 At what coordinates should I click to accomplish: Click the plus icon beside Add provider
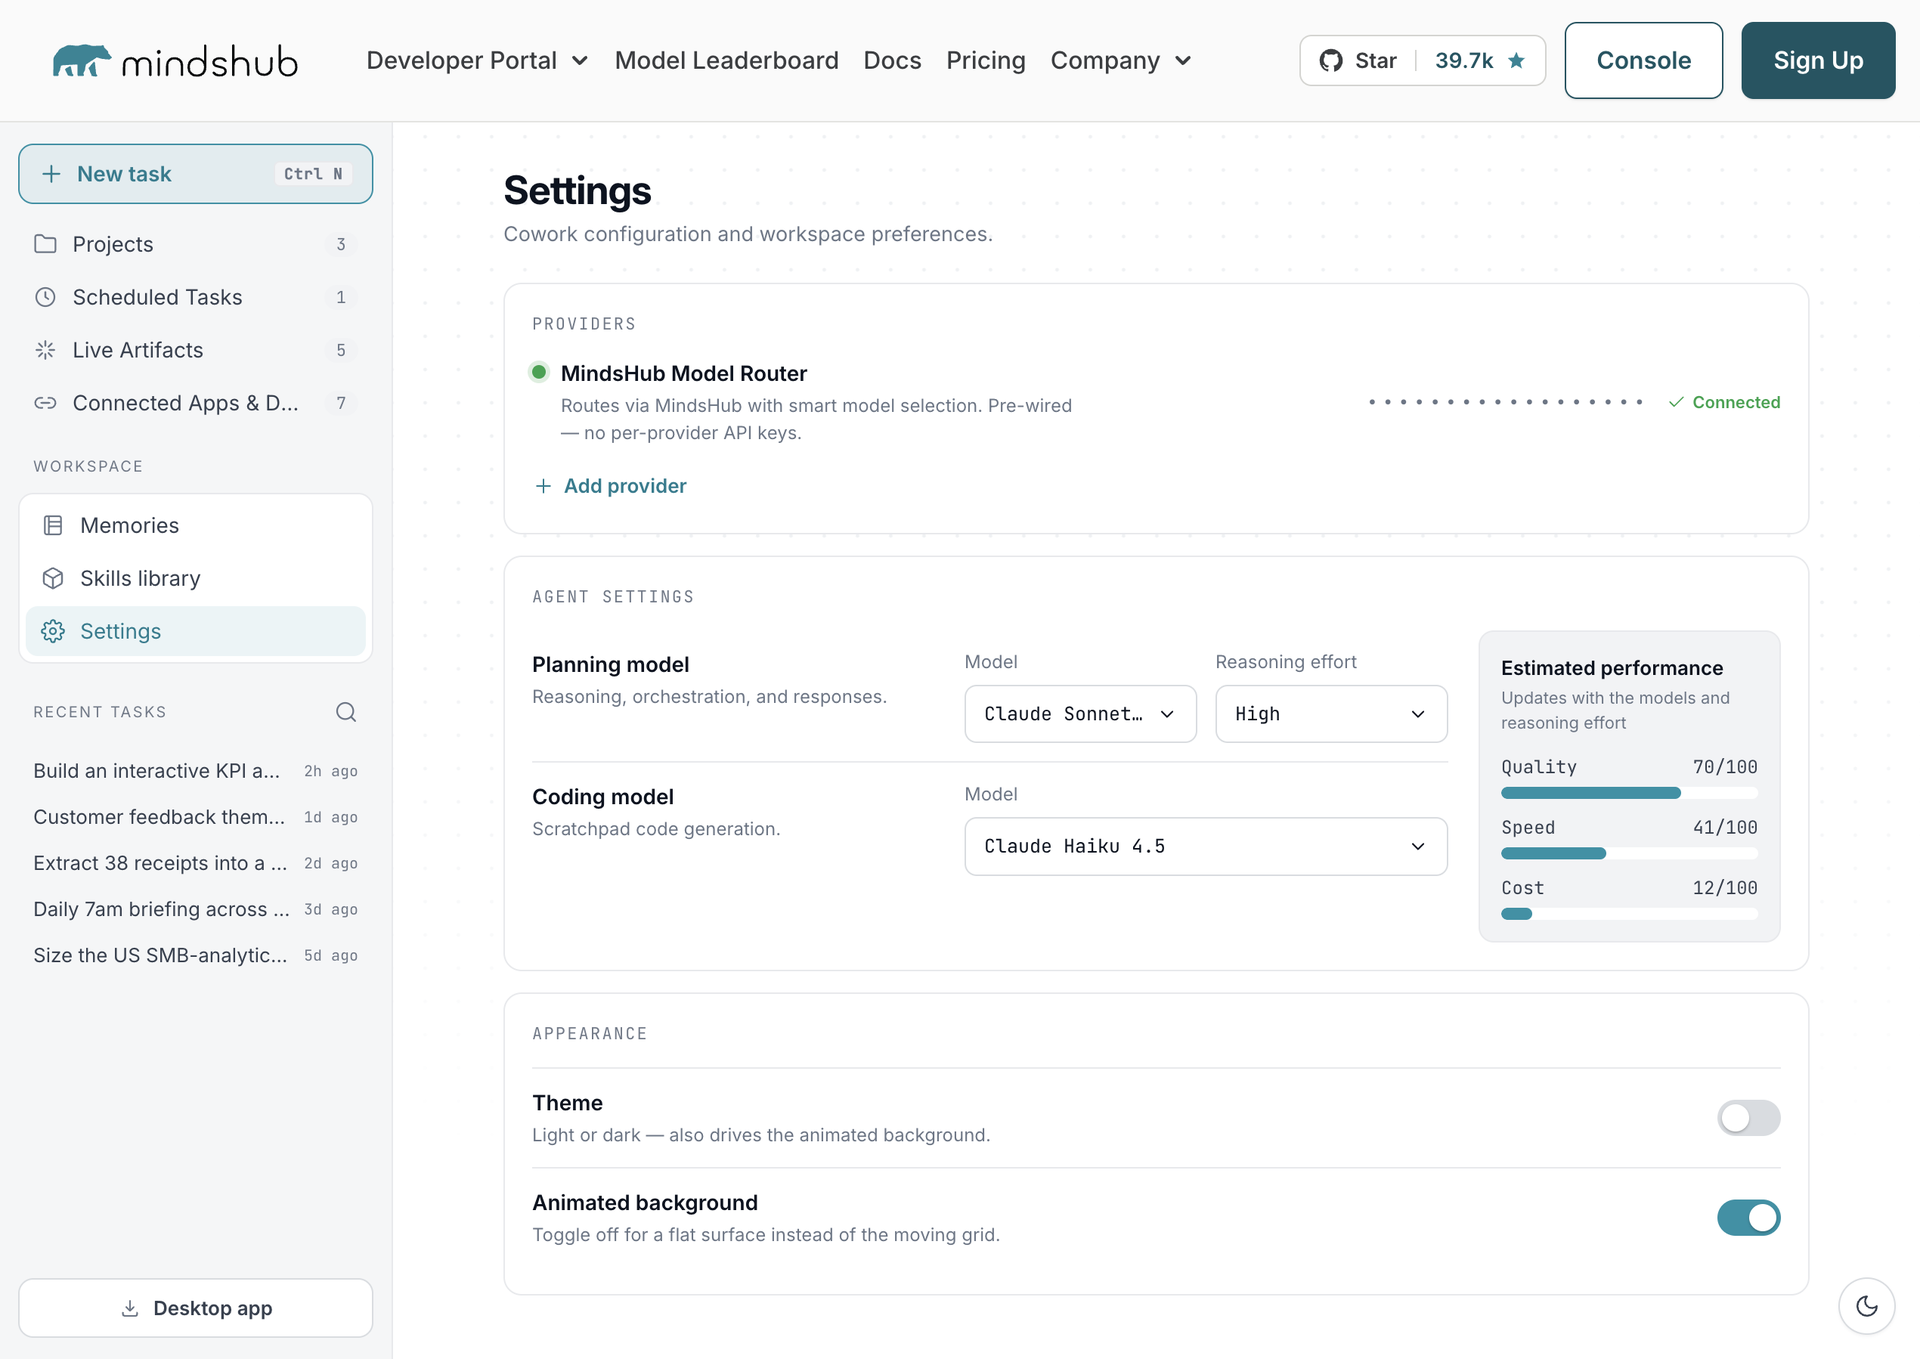tap(543, 486)
